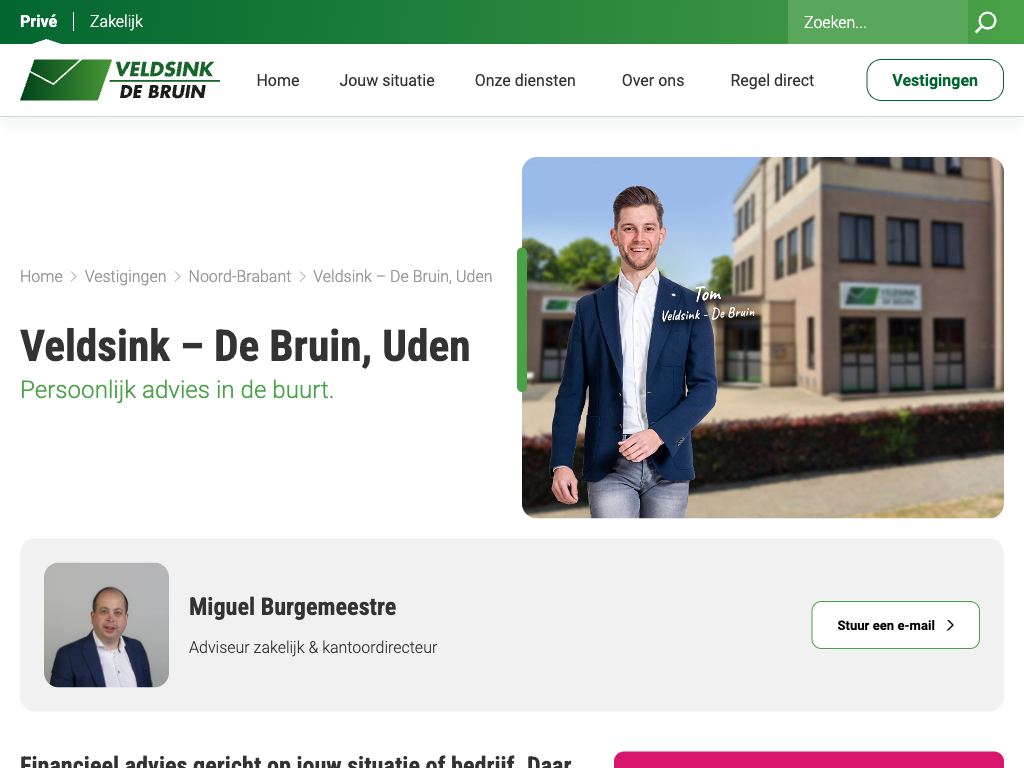Image resolution: width=1024 pixels, height=768 pixels.
Task: Click the Miguel Burgemeestre name heading
Action: [293, 607]
